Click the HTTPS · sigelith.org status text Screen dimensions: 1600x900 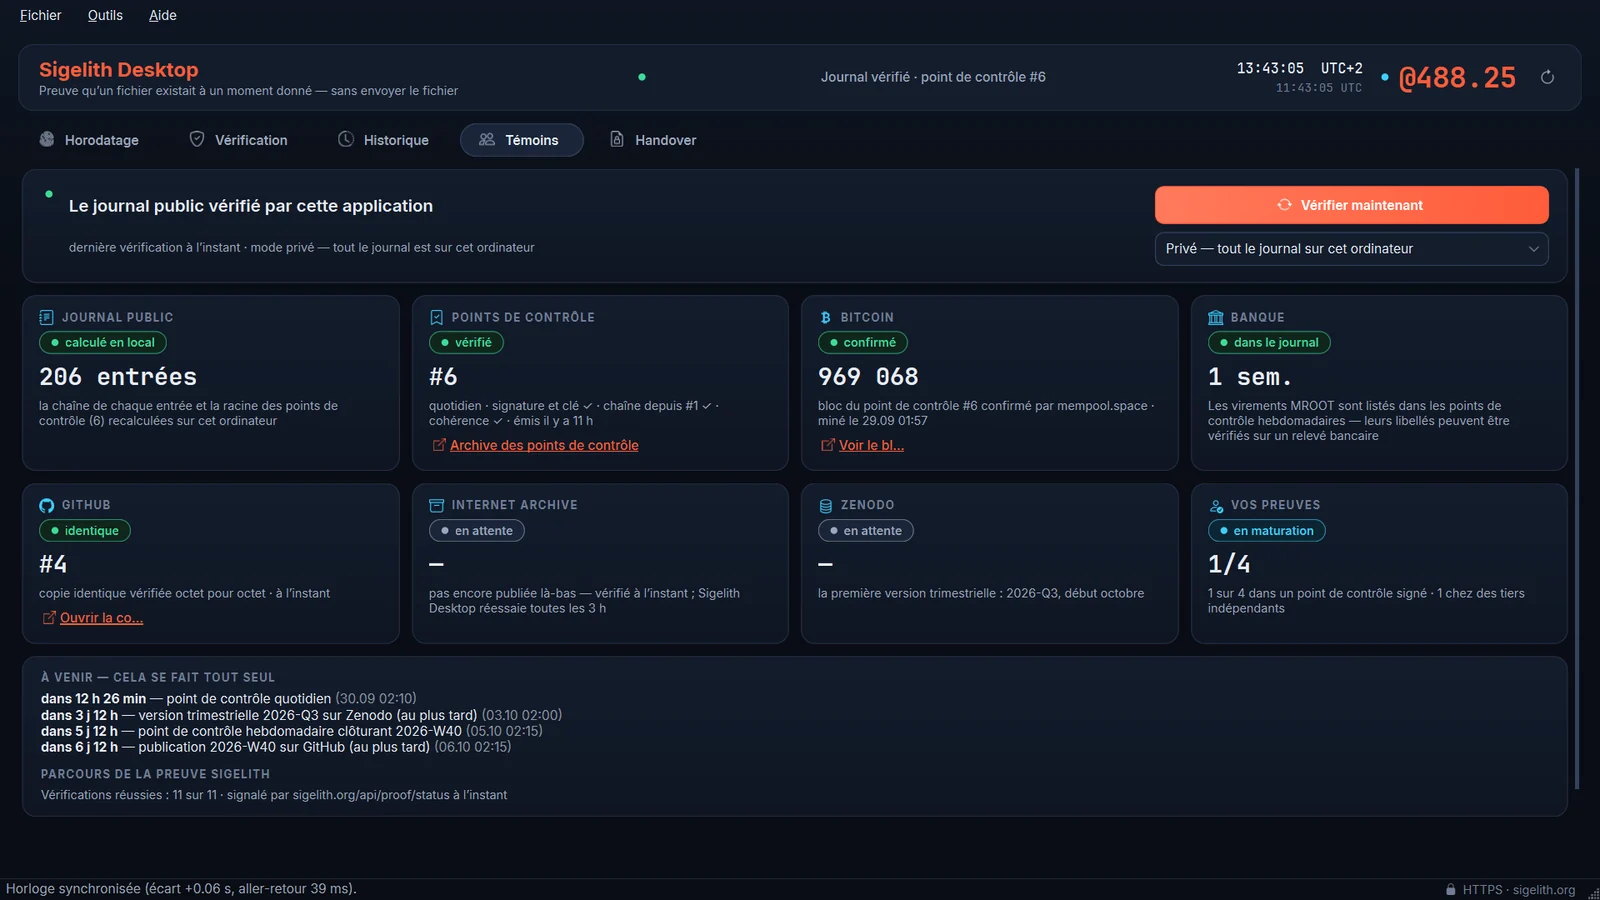pyautogui.click(x=1519, y=890)
